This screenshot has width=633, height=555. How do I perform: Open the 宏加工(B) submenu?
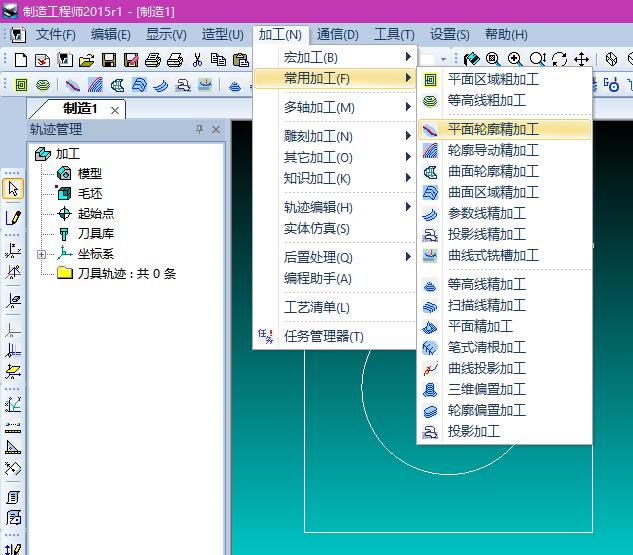[x=335, y=57]
